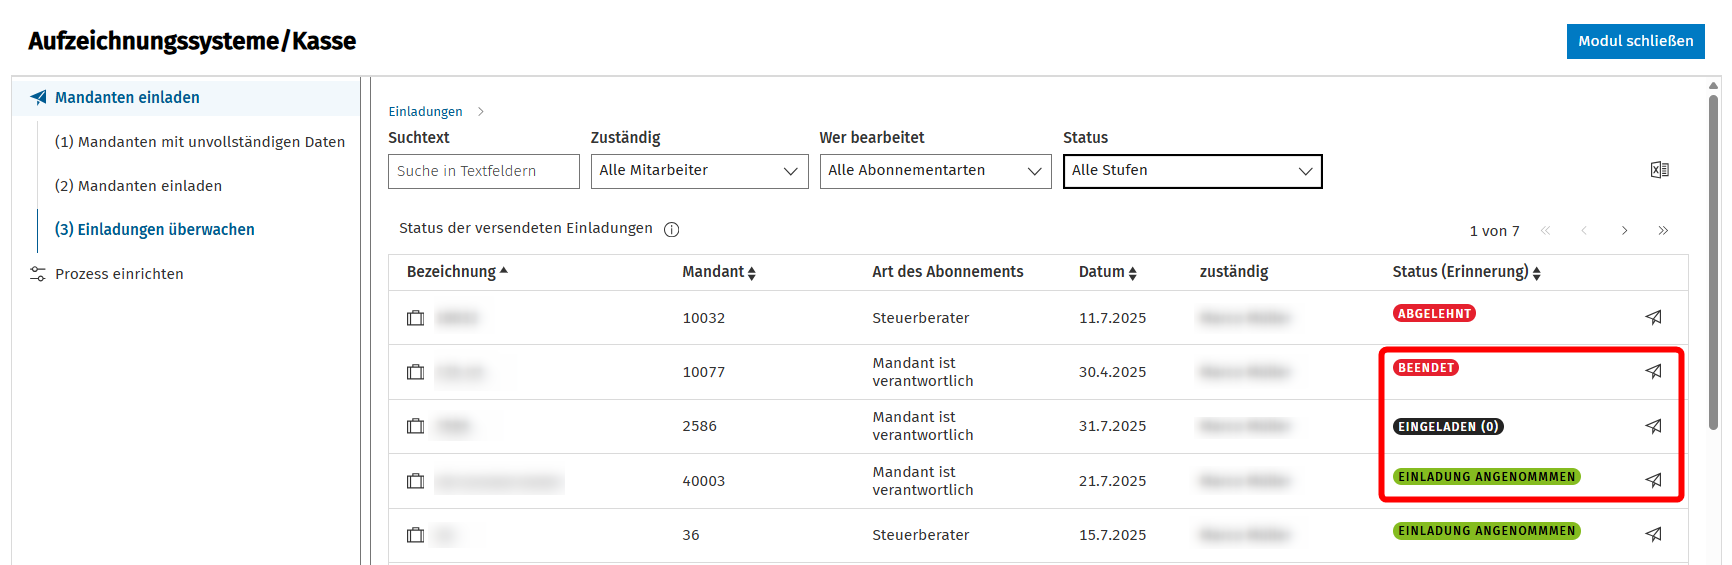Click building icon in Mandant 10077 row
1732x565 pixels.
[416, 372]
